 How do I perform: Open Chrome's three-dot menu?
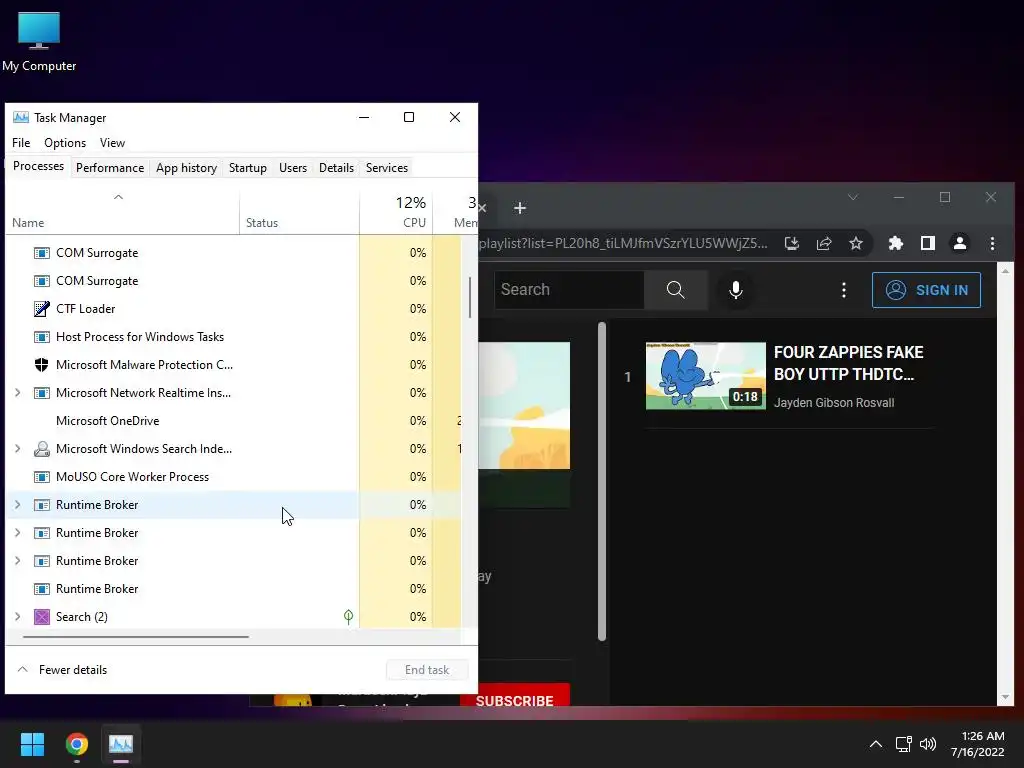click(992, 244)
